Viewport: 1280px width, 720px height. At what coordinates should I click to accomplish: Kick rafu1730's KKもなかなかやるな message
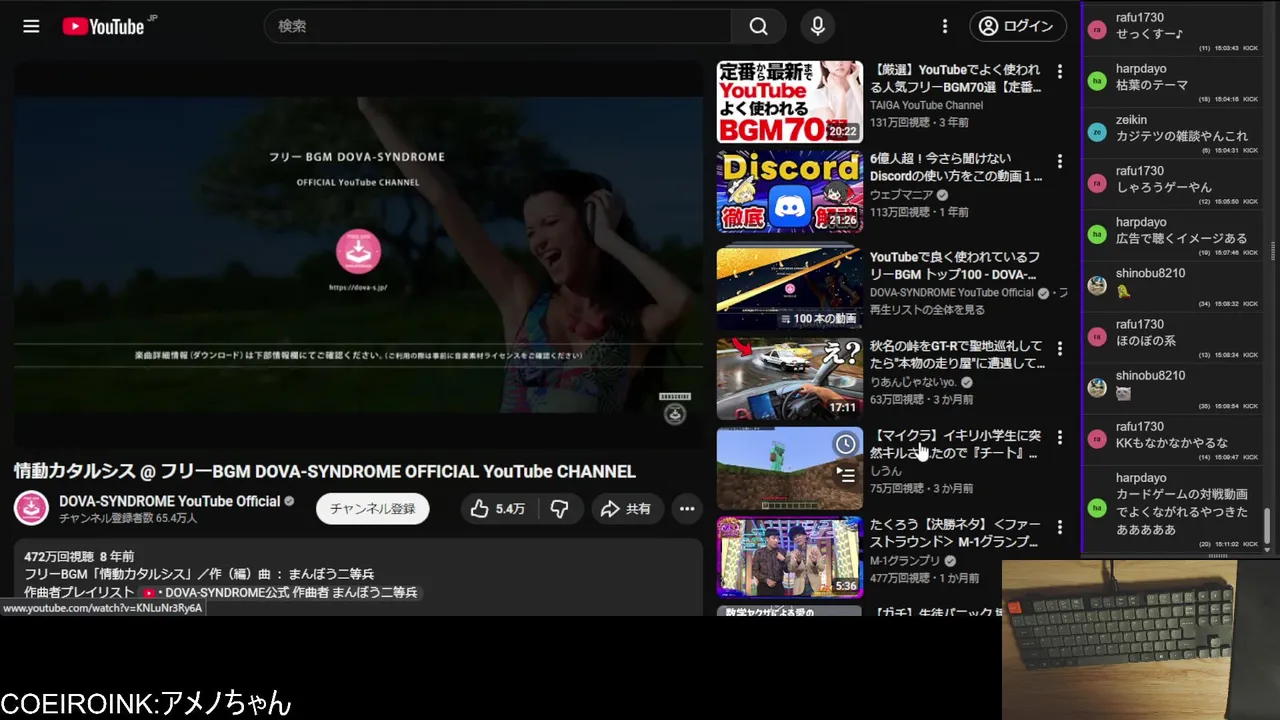click(x=1250, y=456)
